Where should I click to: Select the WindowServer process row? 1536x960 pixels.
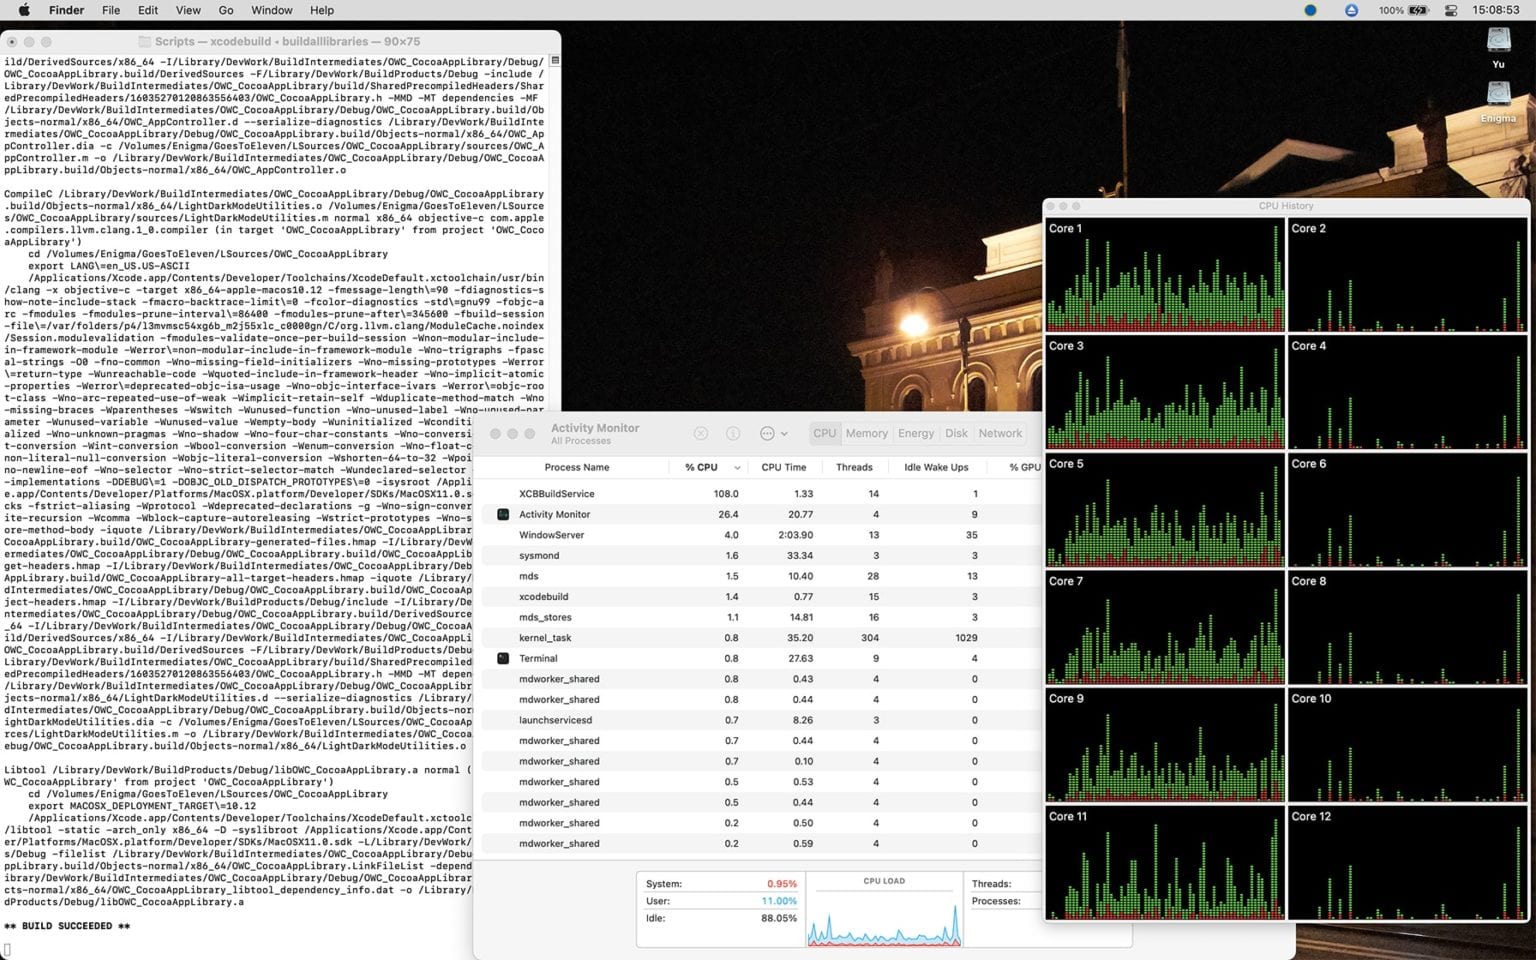pos(600,535)
